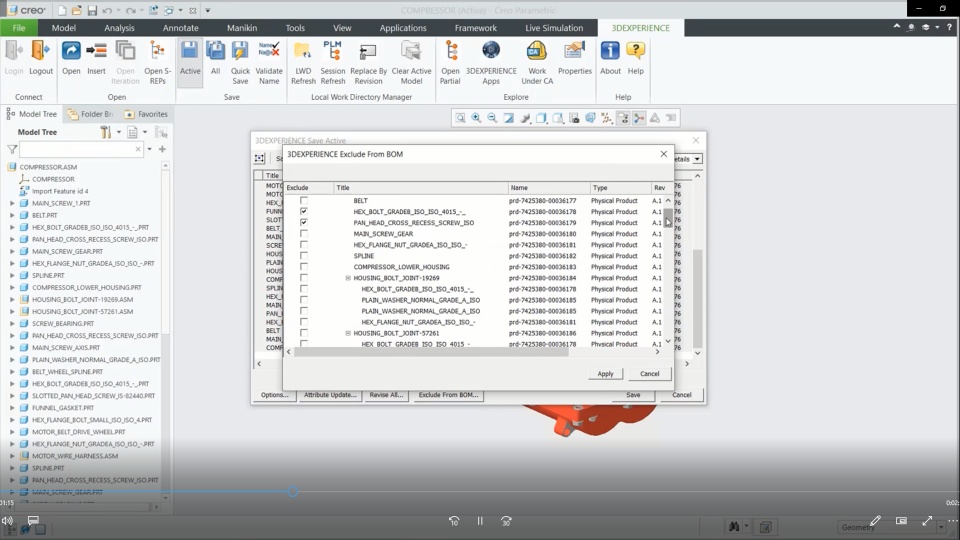Screen dimensions: 960x540
Task: Check Exclude box for MAIN_SCREW_GEAR
Action: (304, 233)
